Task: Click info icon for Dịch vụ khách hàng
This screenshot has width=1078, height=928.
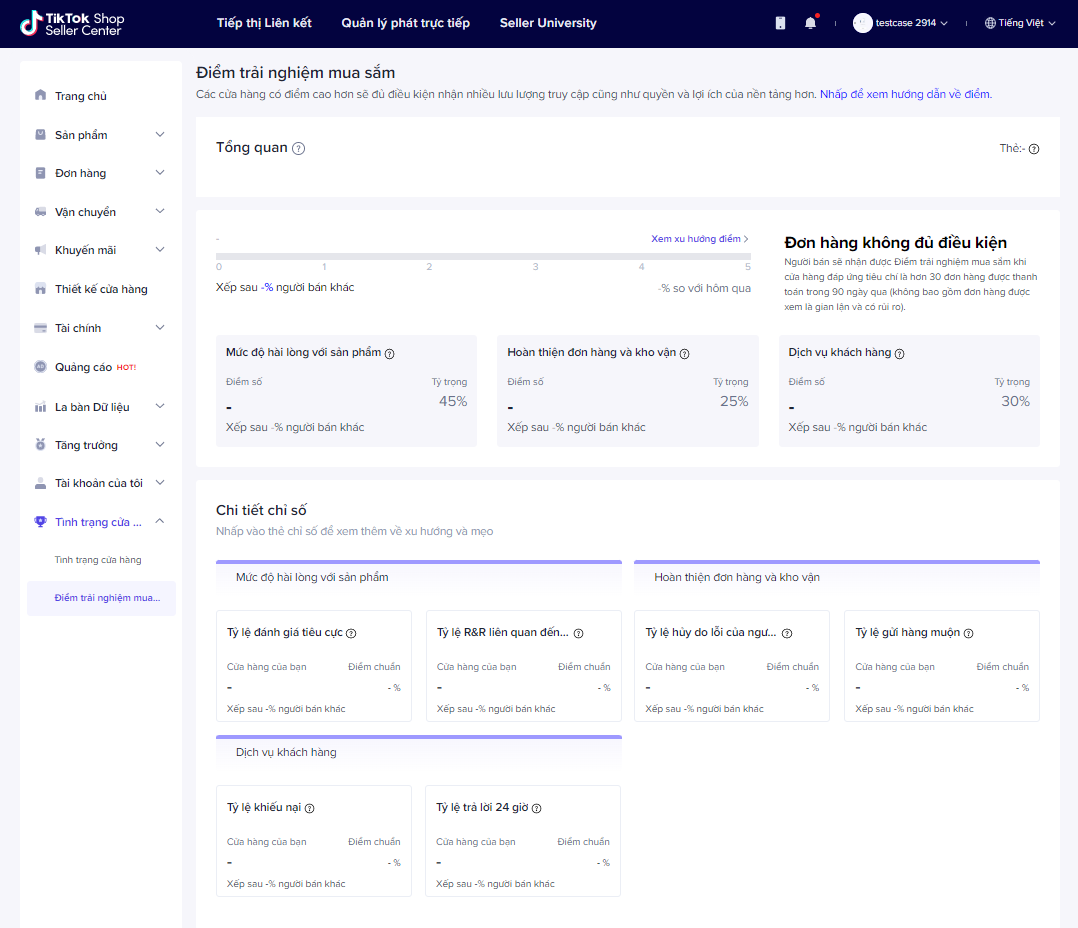Action: tap(899, 353)
